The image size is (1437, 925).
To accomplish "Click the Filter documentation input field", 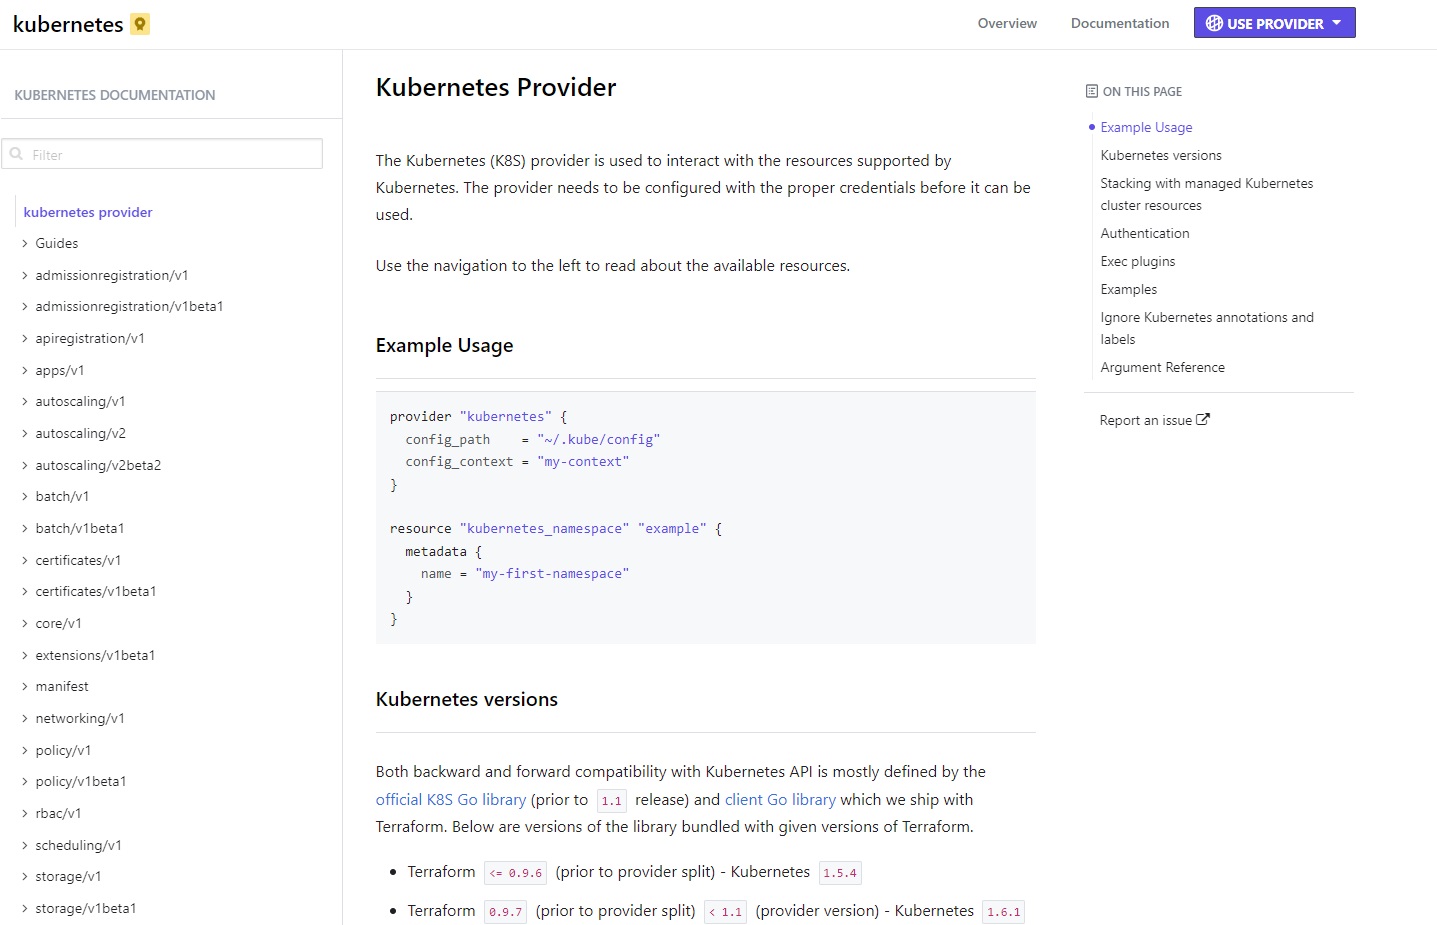I will tap(162, 154).
